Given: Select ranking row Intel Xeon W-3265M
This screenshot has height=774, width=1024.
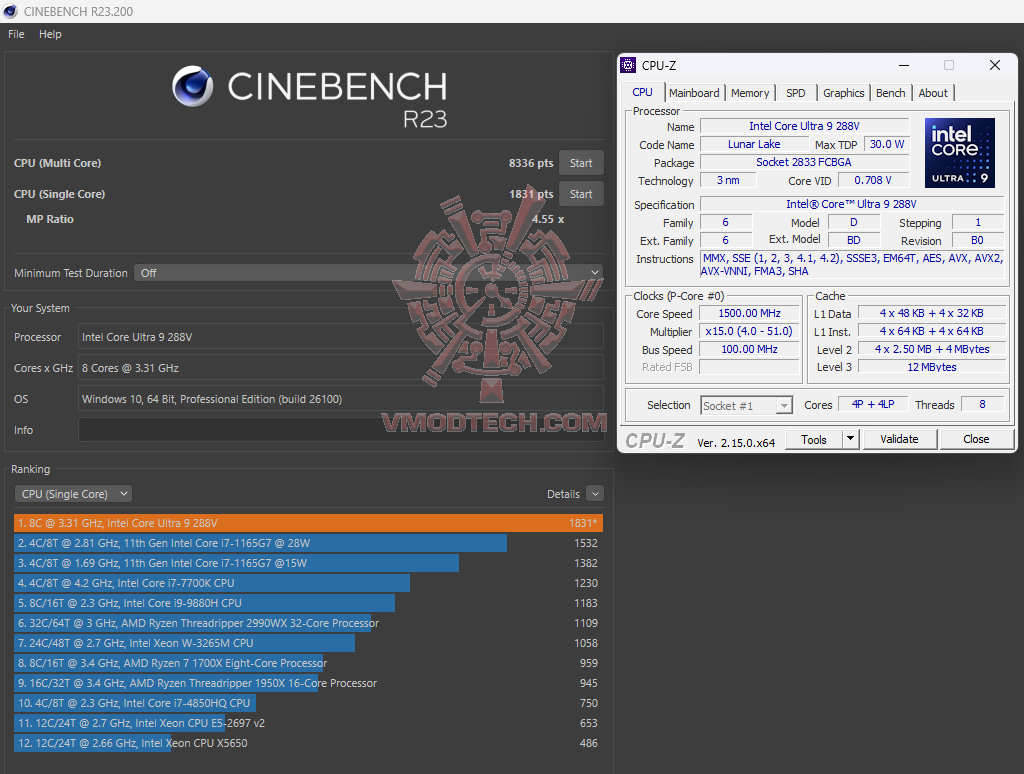Looking at the screenshot, I should 308,643.
